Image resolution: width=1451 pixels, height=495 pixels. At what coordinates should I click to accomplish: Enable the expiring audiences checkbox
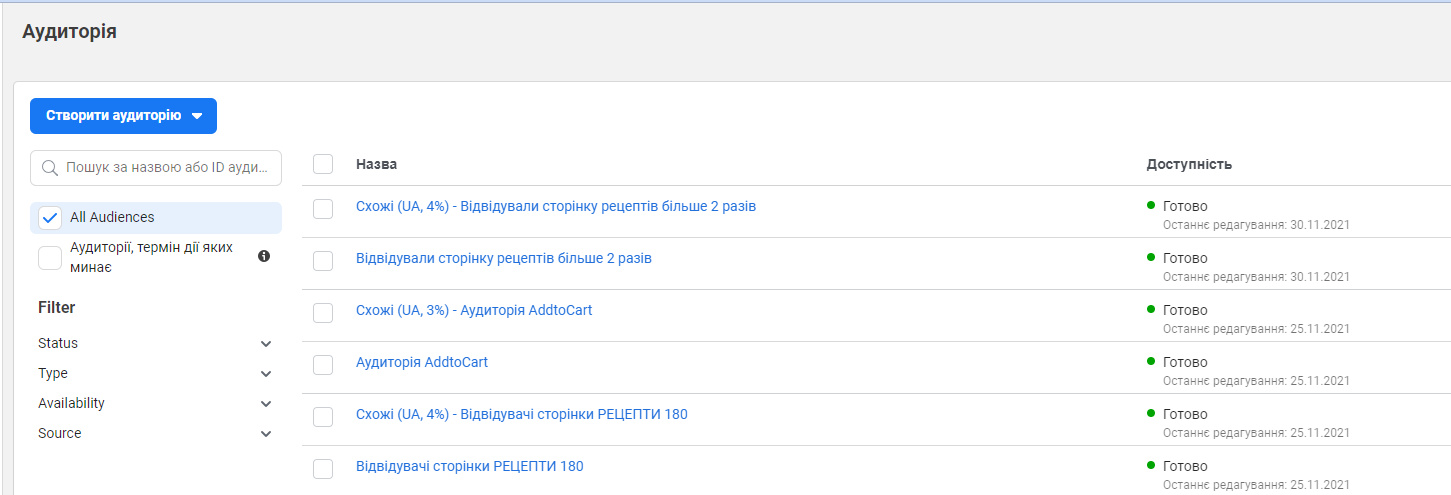point(50,258)
